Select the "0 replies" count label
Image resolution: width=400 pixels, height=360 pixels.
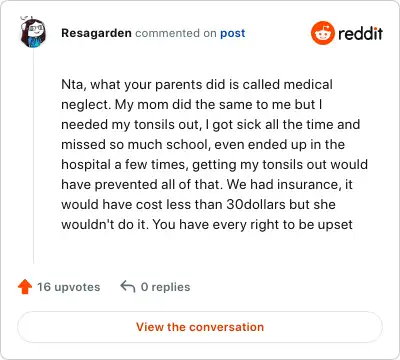165,287
